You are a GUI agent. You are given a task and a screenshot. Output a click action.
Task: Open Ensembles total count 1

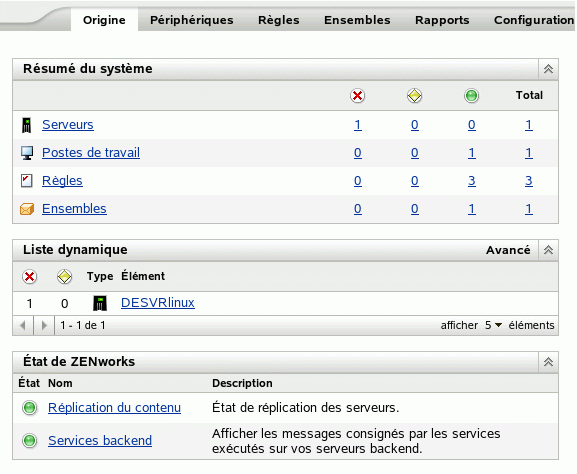tap(529, 209)
